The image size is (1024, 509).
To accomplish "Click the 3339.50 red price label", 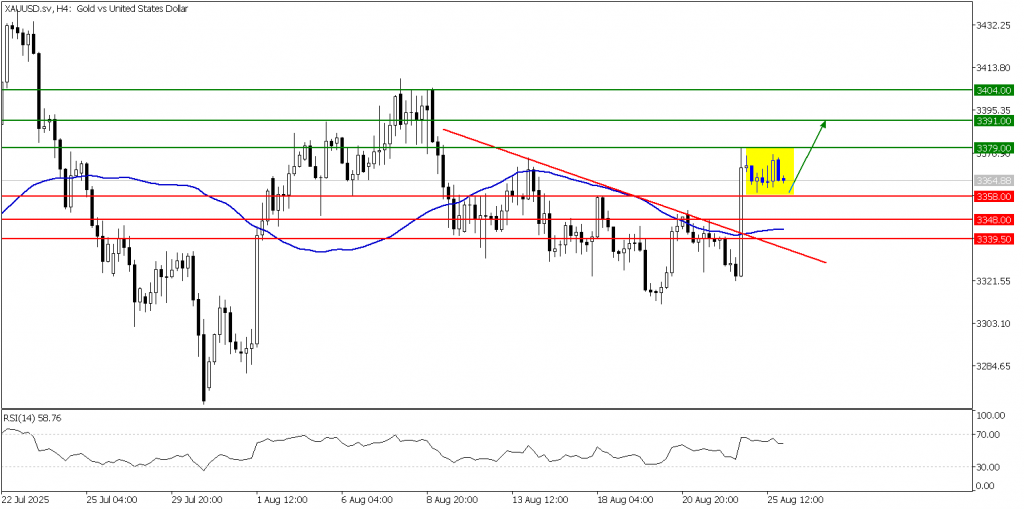I will [993, 239].
